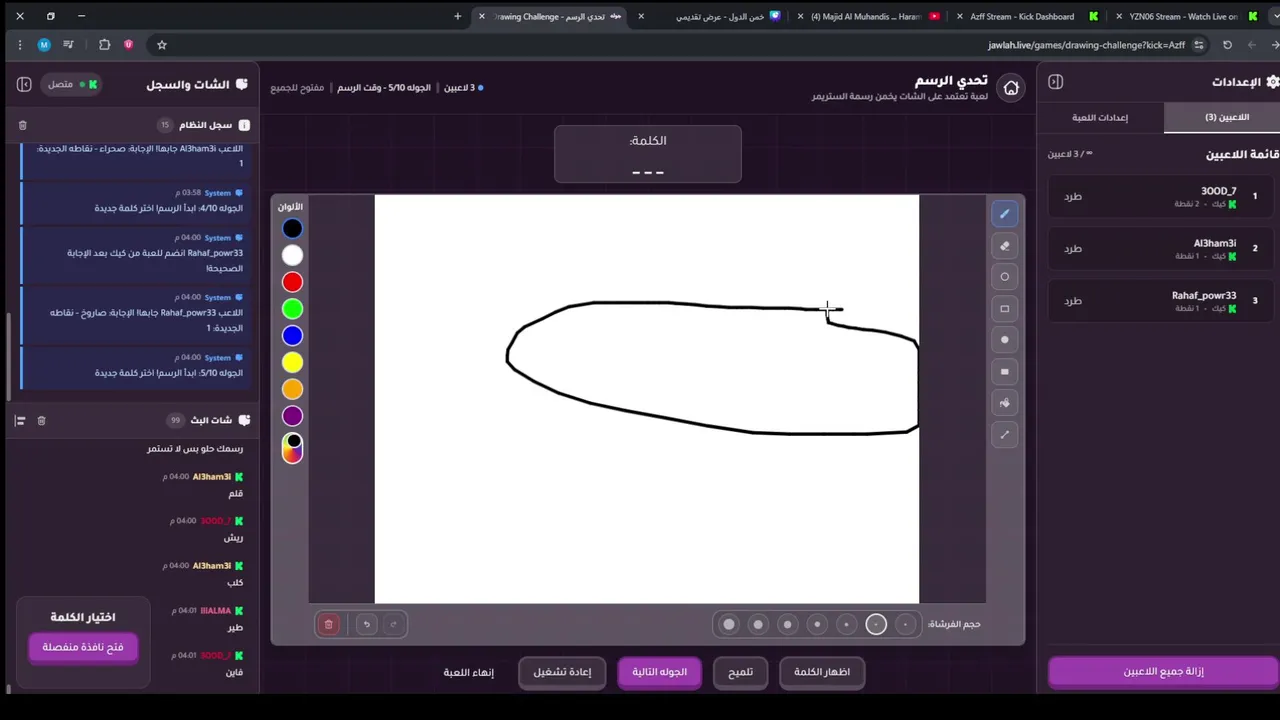Viewport: 1280px width, 720px height.
Task: Choose the sixth brush size dot
Action: (x=758, y=624)
